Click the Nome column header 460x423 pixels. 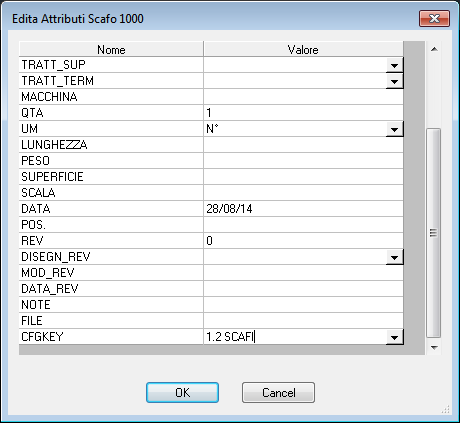tap(111, 49)
